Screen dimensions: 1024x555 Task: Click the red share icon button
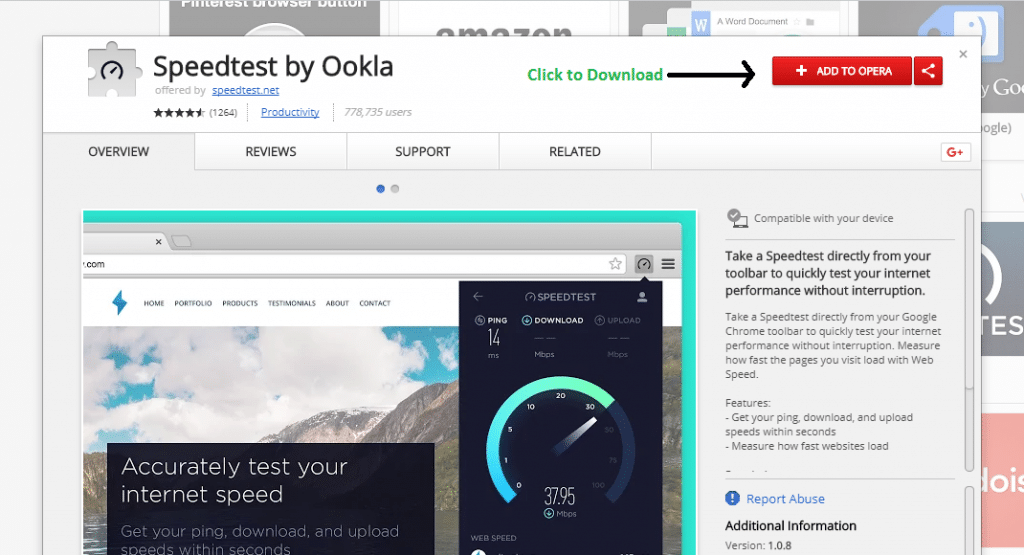pos(928,71)
